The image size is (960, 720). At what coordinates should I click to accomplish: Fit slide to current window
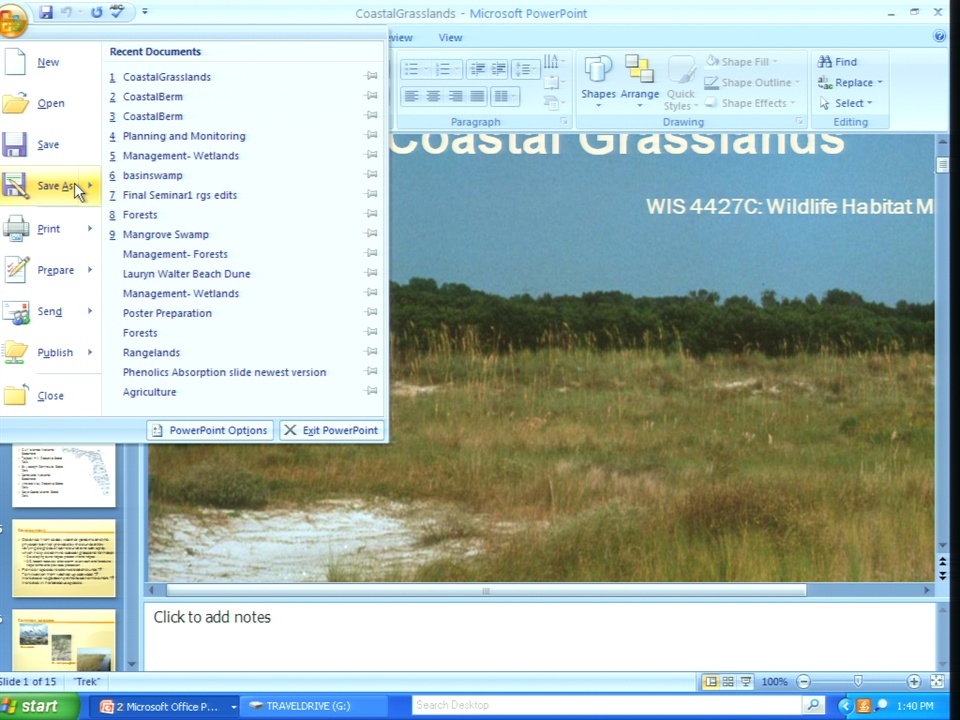[937, 681]
